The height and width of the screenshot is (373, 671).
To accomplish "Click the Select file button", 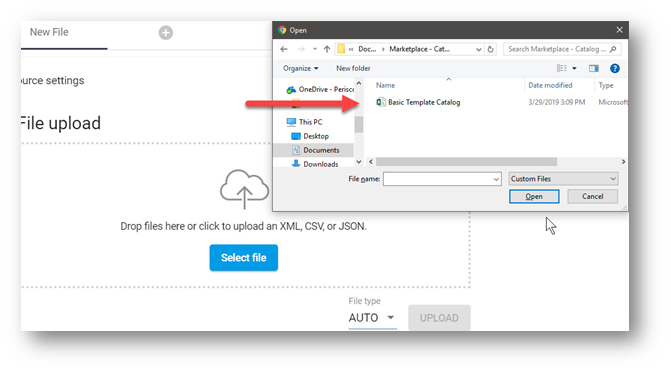I will tap(243, 258).
